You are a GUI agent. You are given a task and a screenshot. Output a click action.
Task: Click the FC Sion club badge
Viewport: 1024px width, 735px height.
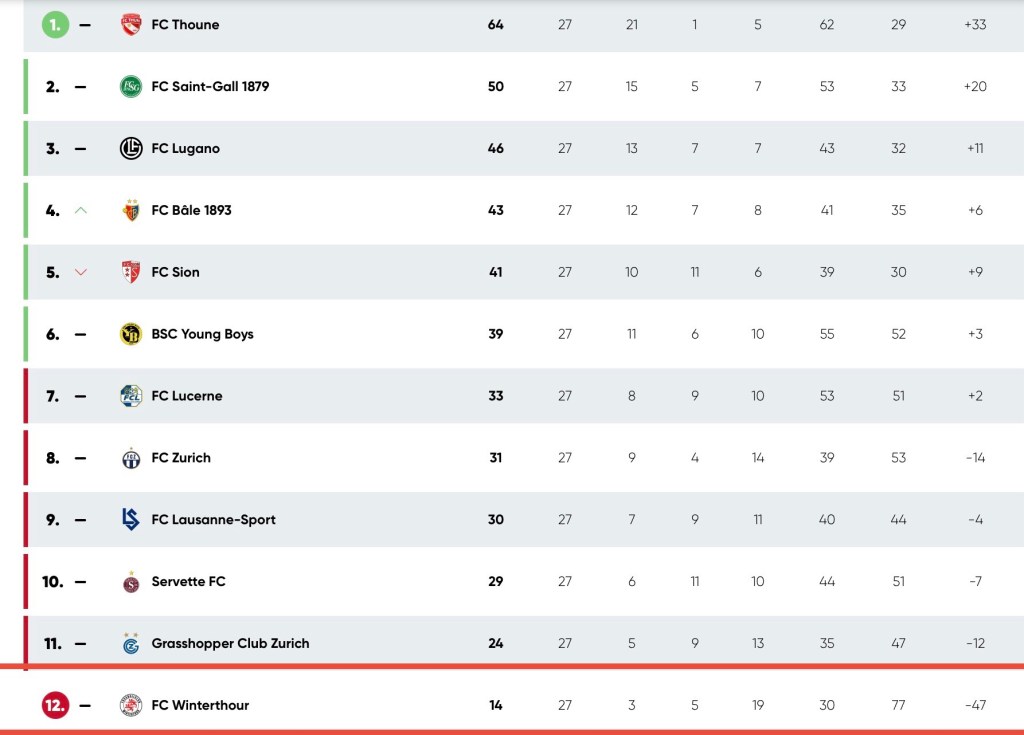click(130, 272)
